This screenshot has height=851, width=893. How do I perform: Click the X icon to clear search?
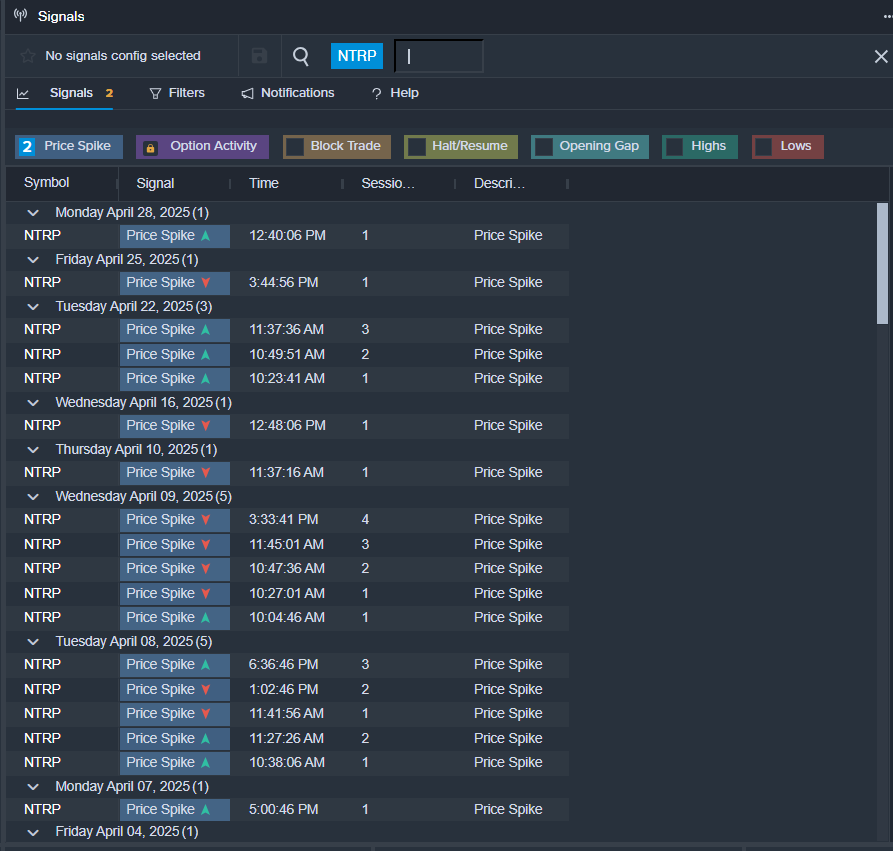880,57
